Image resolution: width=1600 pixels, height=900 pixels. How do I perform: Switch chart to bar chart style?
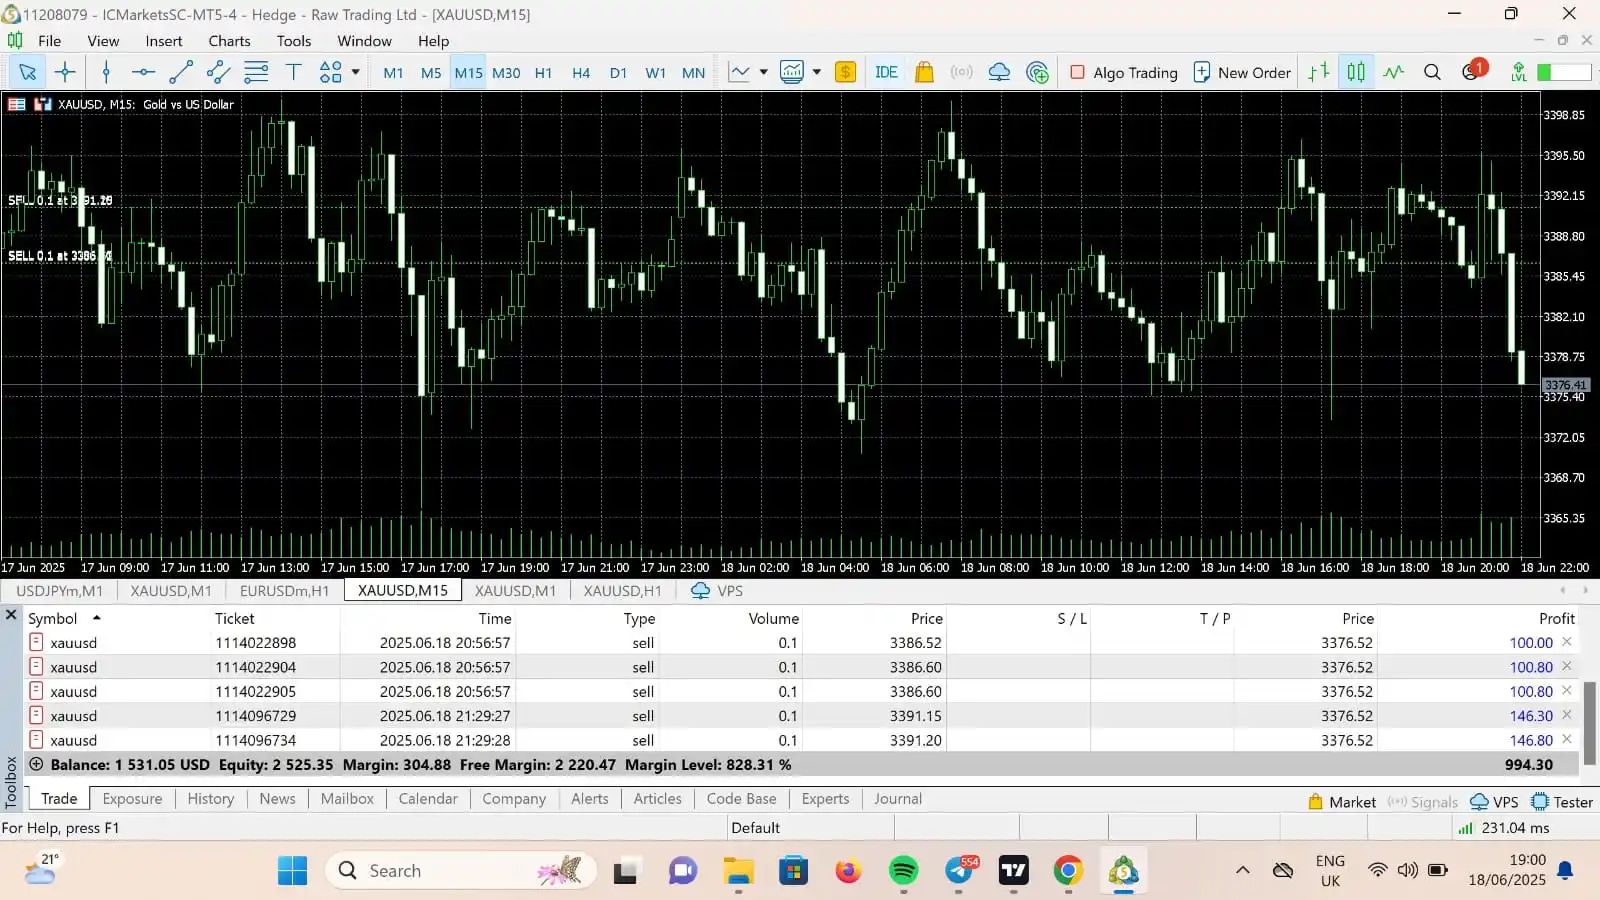coord(1319,72)
